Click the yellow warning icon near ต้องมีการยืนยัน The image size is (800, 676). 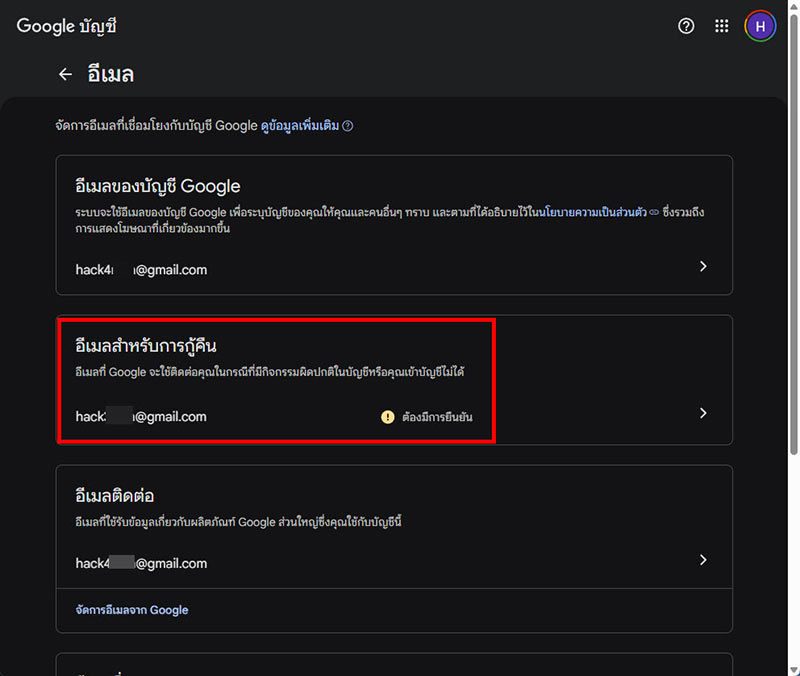pos(388,417)
